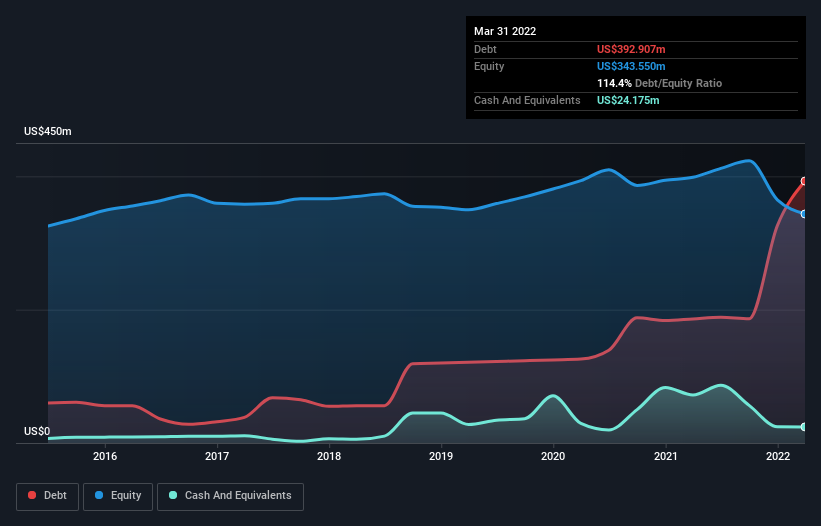This screenshot has height=526, width=821.
Task: Click the US$0 y-axis label
Action: tap(37, 431)
